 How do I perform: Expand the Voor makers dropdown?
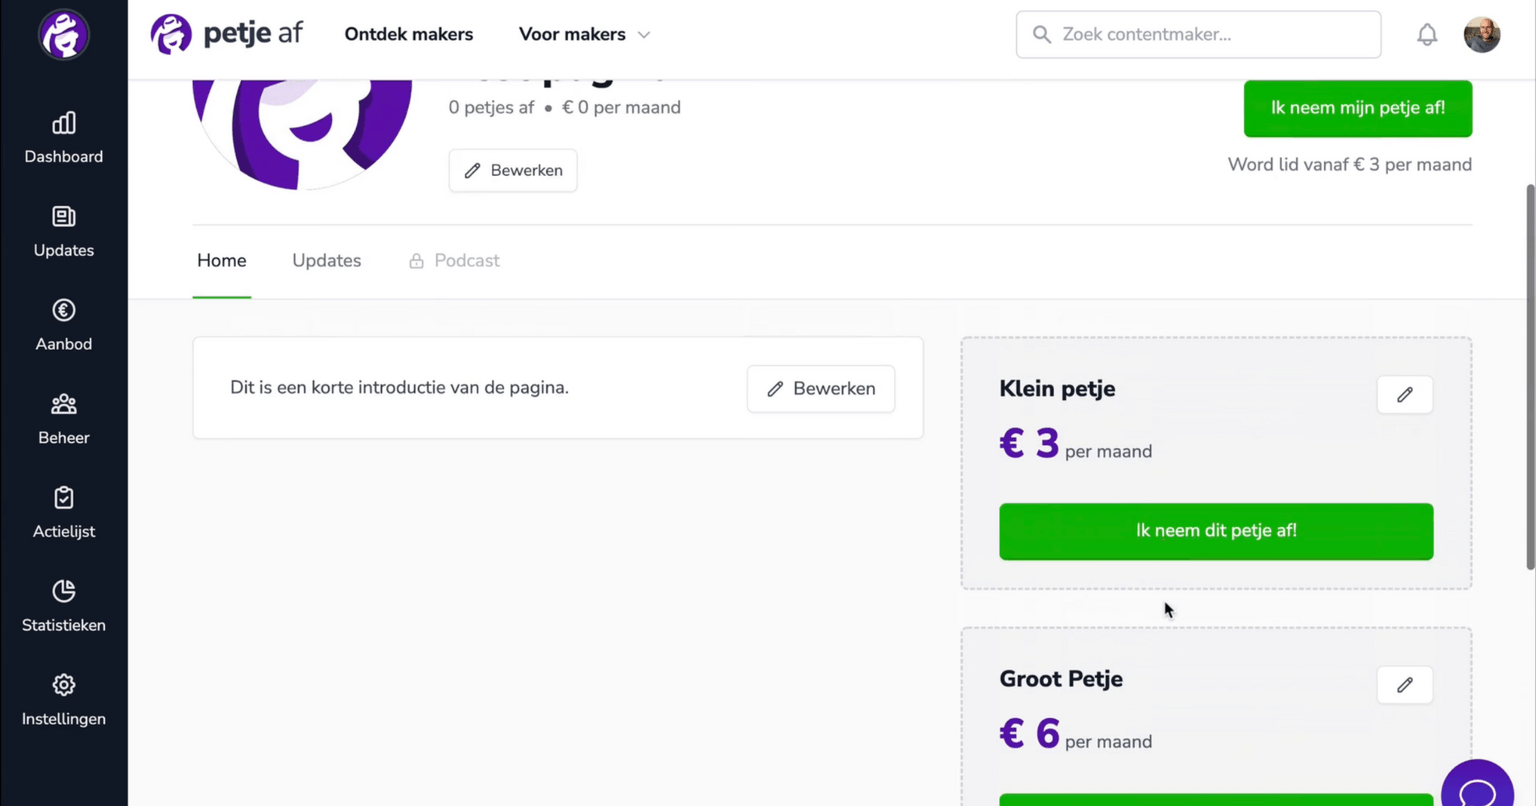(x=584, y=34)
